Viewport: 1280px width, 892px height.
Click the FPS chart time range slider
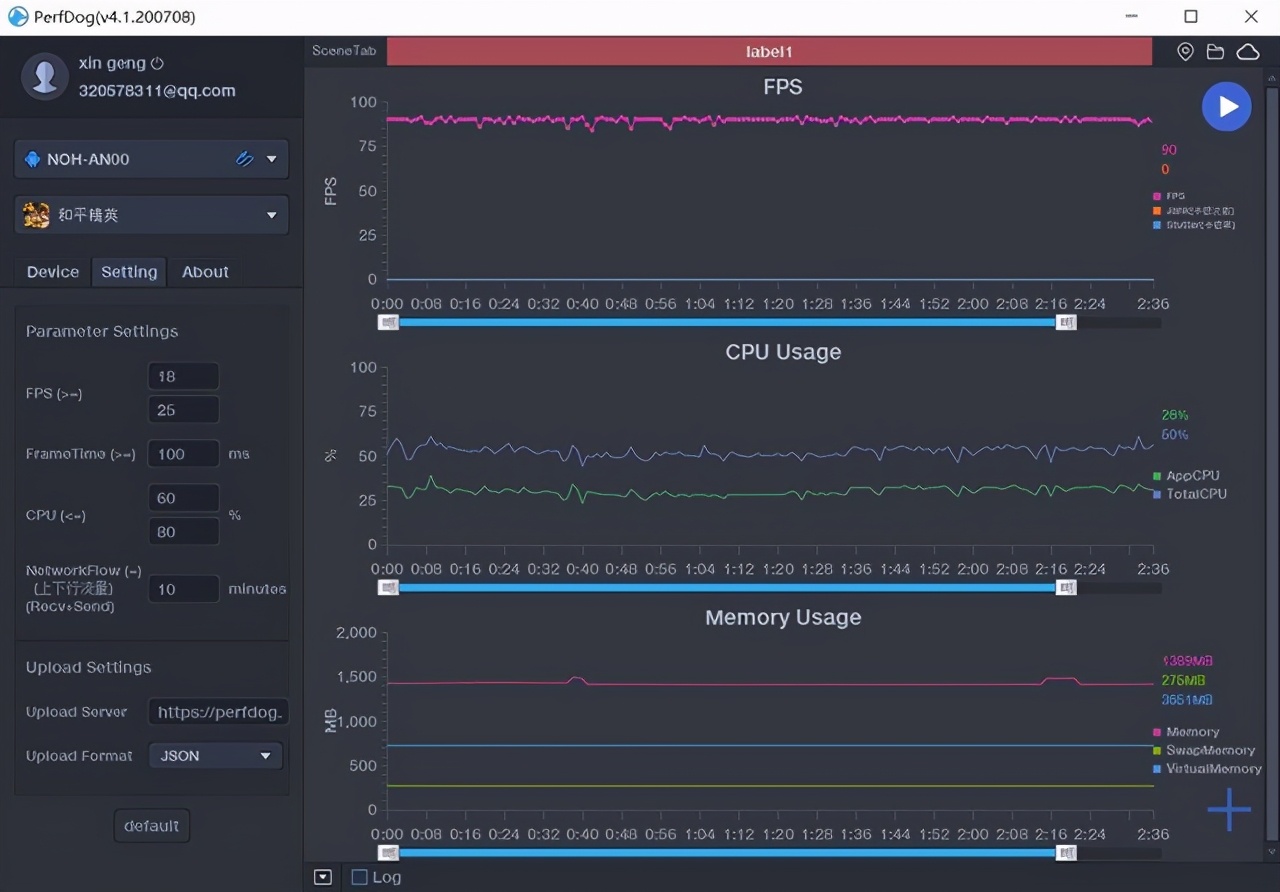[727, 322]
